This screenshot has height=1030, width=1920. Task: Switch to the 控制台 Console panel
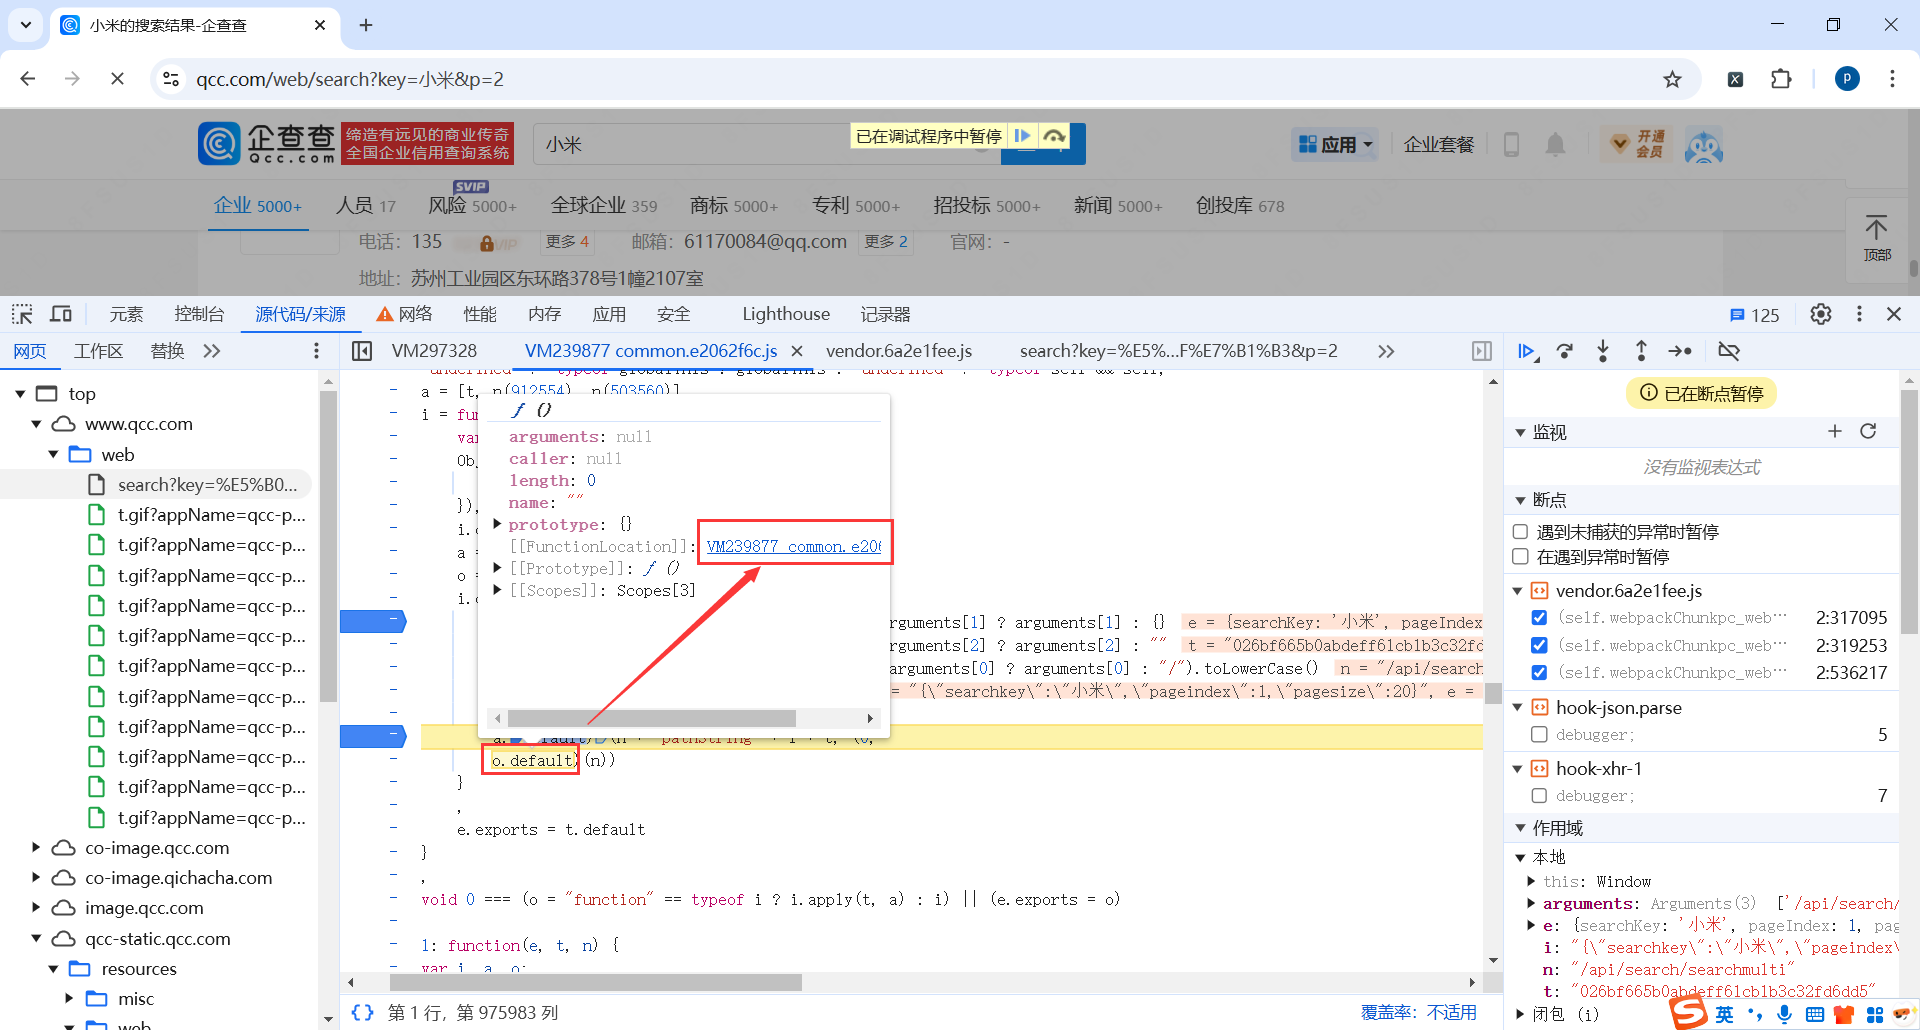[199, 314]
